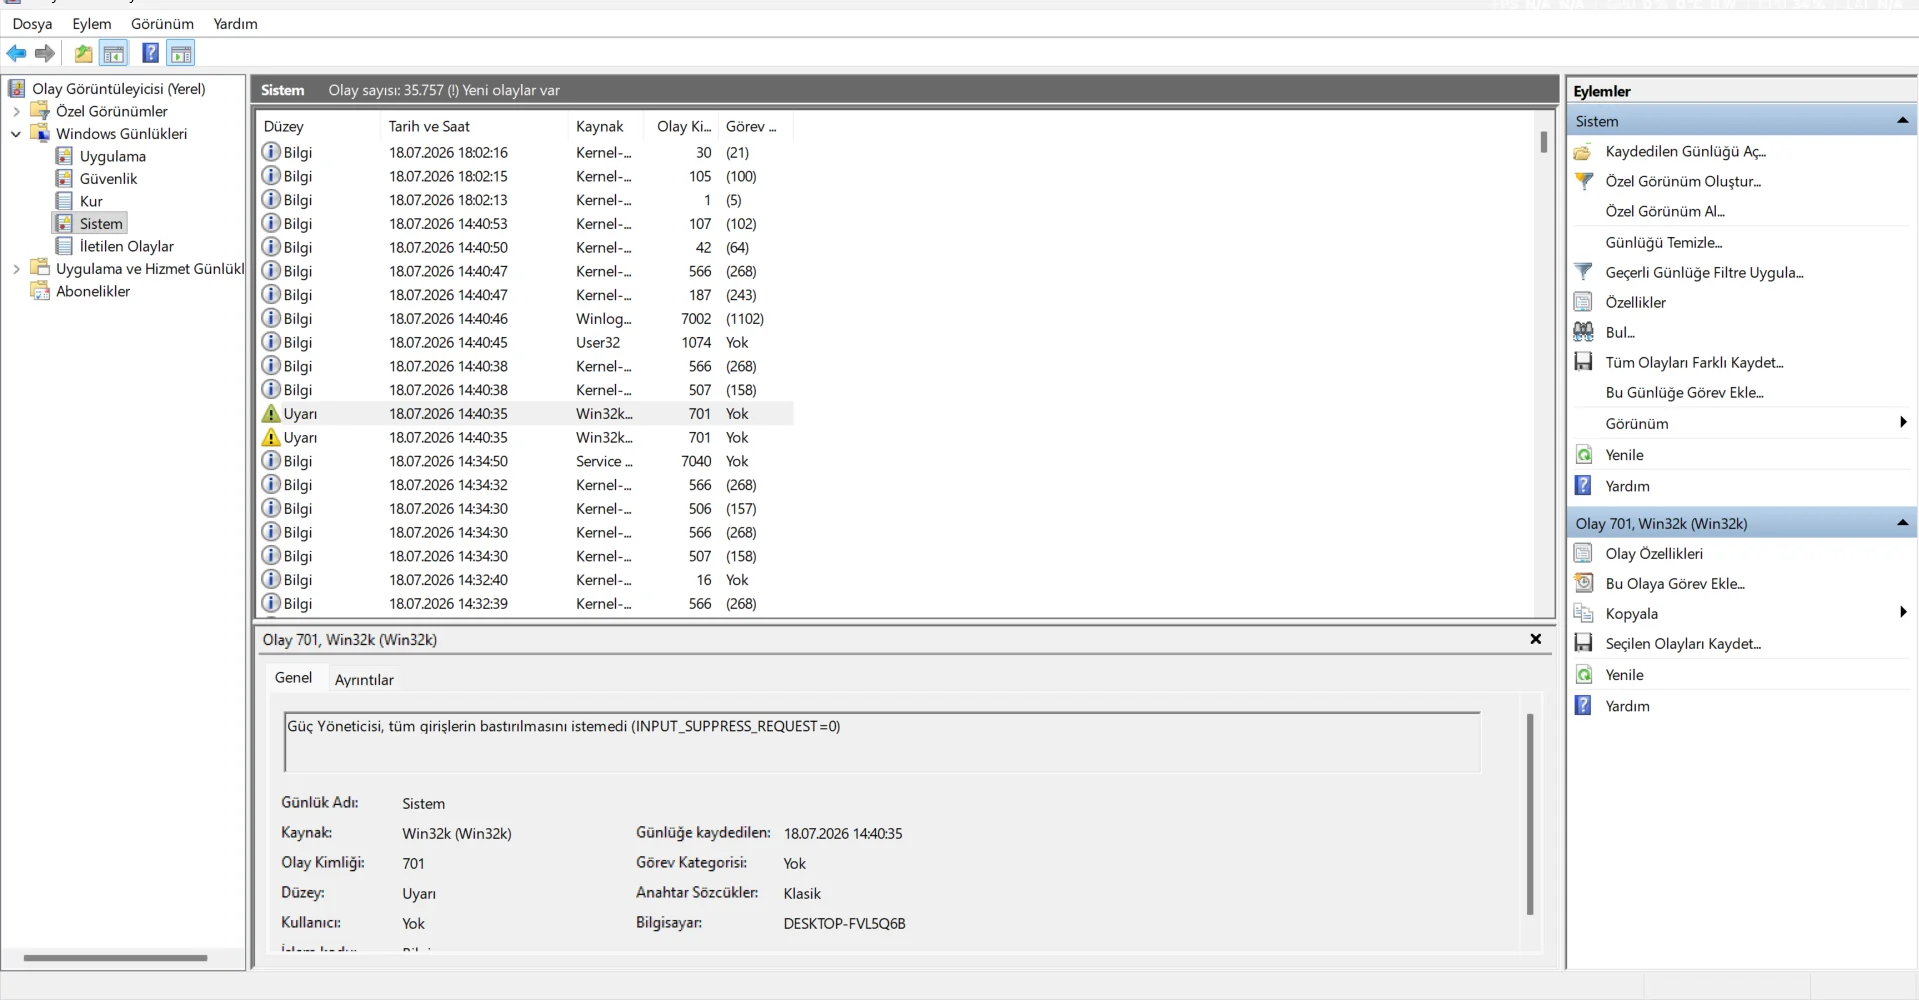Click the event list vertical scrollbar thumb
Image resolution: width=1919 pixels, height=1000 pixels.
pos(1544,142)
